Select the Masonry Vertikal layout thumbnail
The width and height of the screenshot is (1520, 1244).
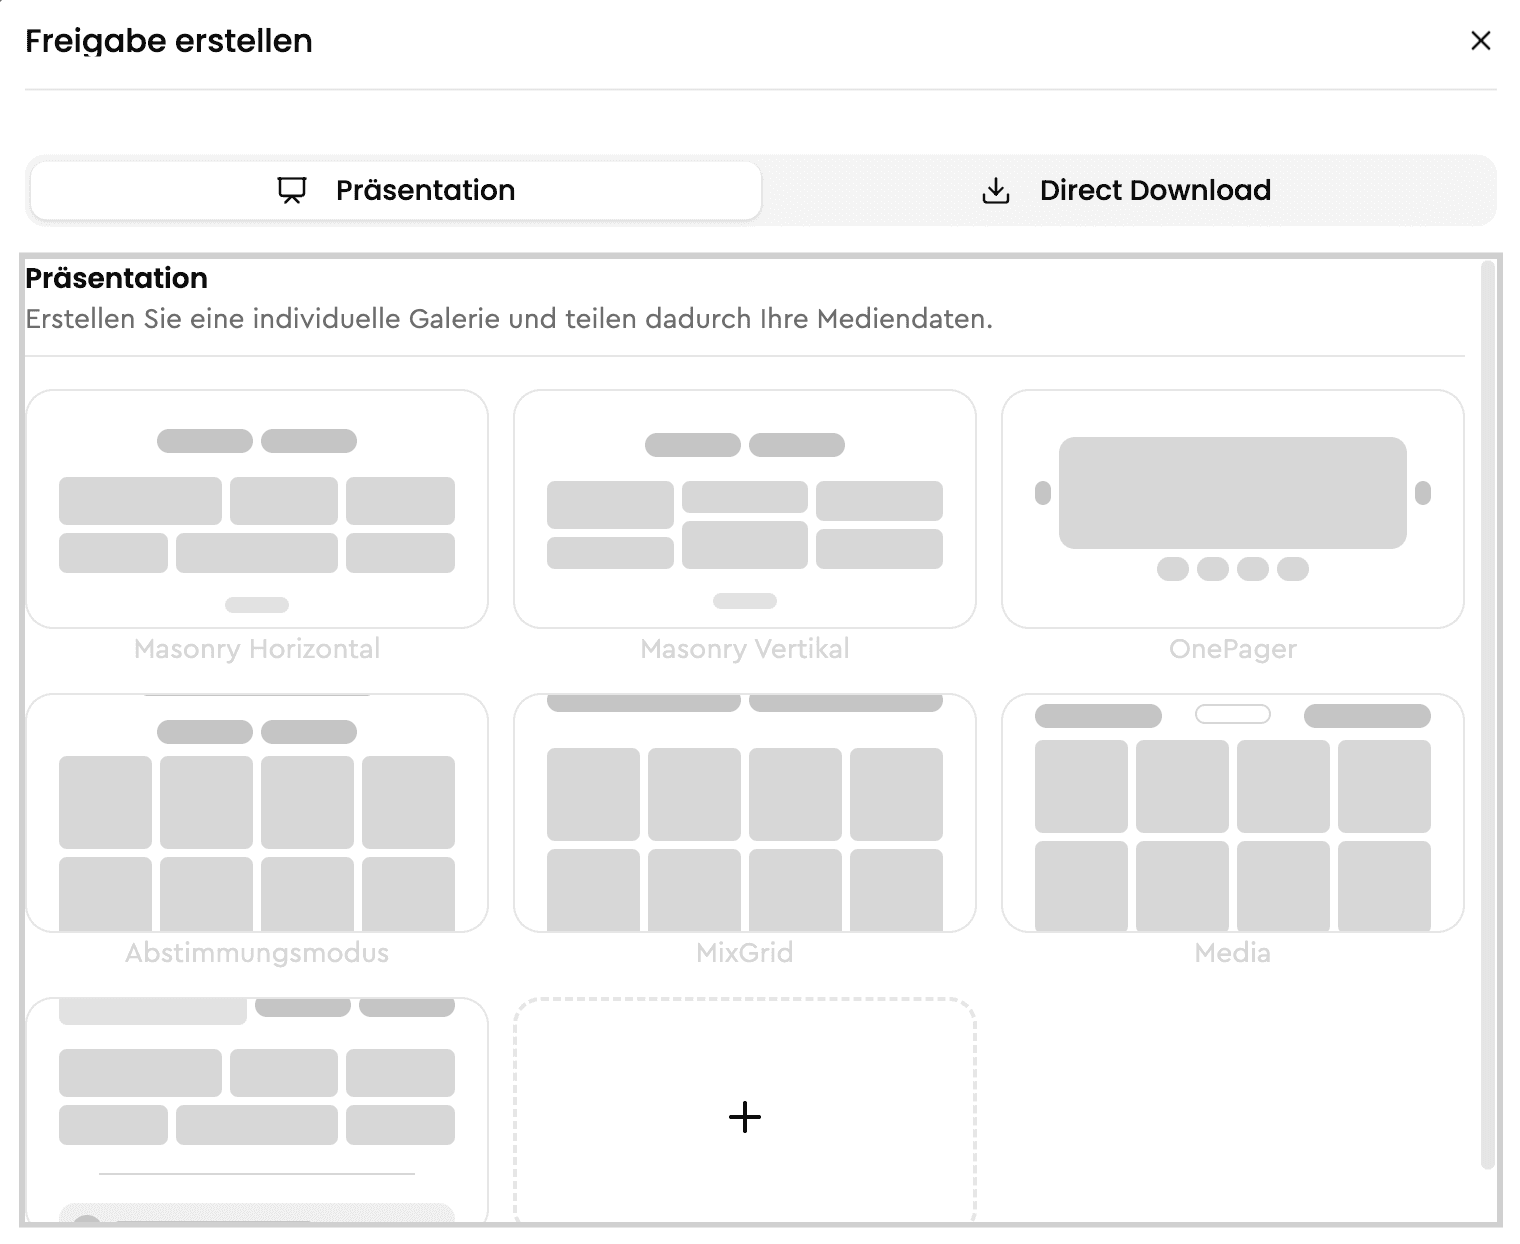click(x=745, y=509)
